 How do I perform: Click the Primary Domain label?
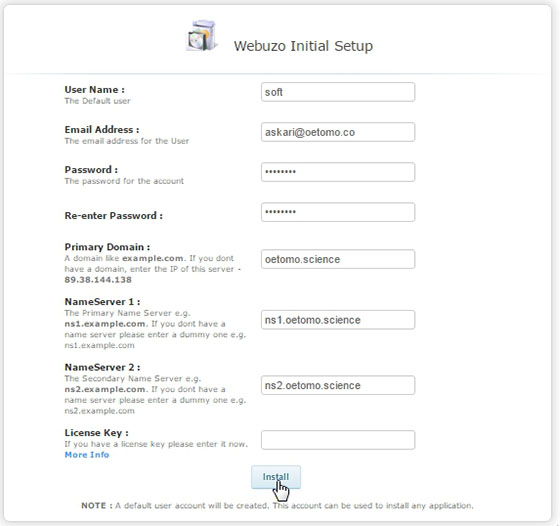point(107,247)
